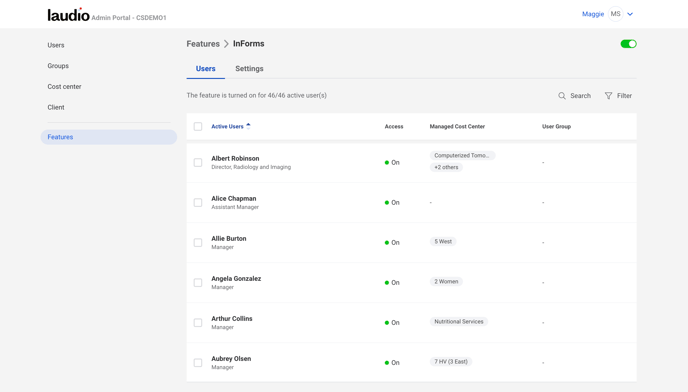Click the 2 Women cost center tag

click(446, 281)
